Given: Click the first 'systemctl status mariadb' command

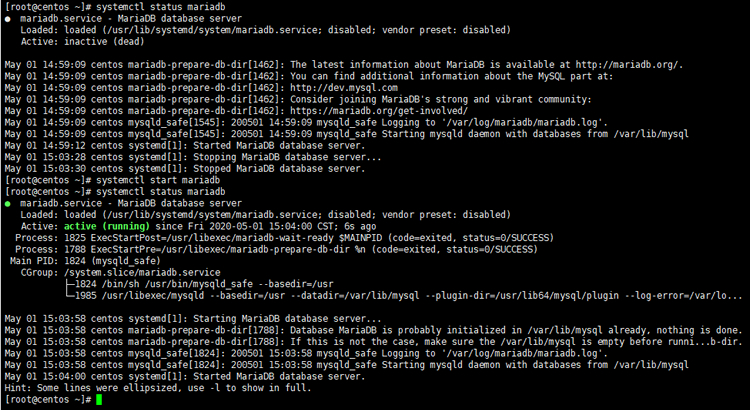Looking at the screenshot, I should (x=160, y=7).
